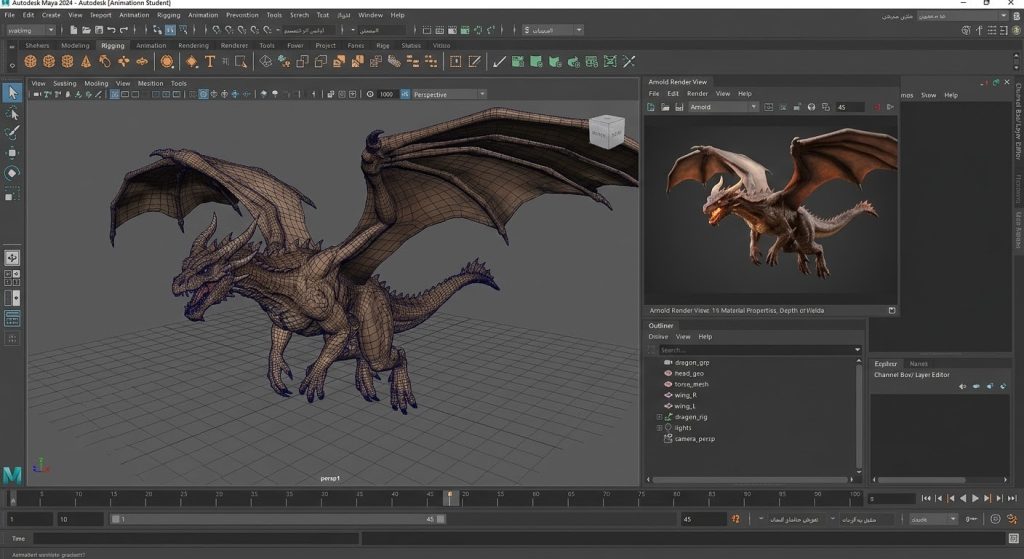Click the play render icon in Arnold Render View
Image resolution: width=1024 pixels, height=559 pixels.
[x=890, y=107]
